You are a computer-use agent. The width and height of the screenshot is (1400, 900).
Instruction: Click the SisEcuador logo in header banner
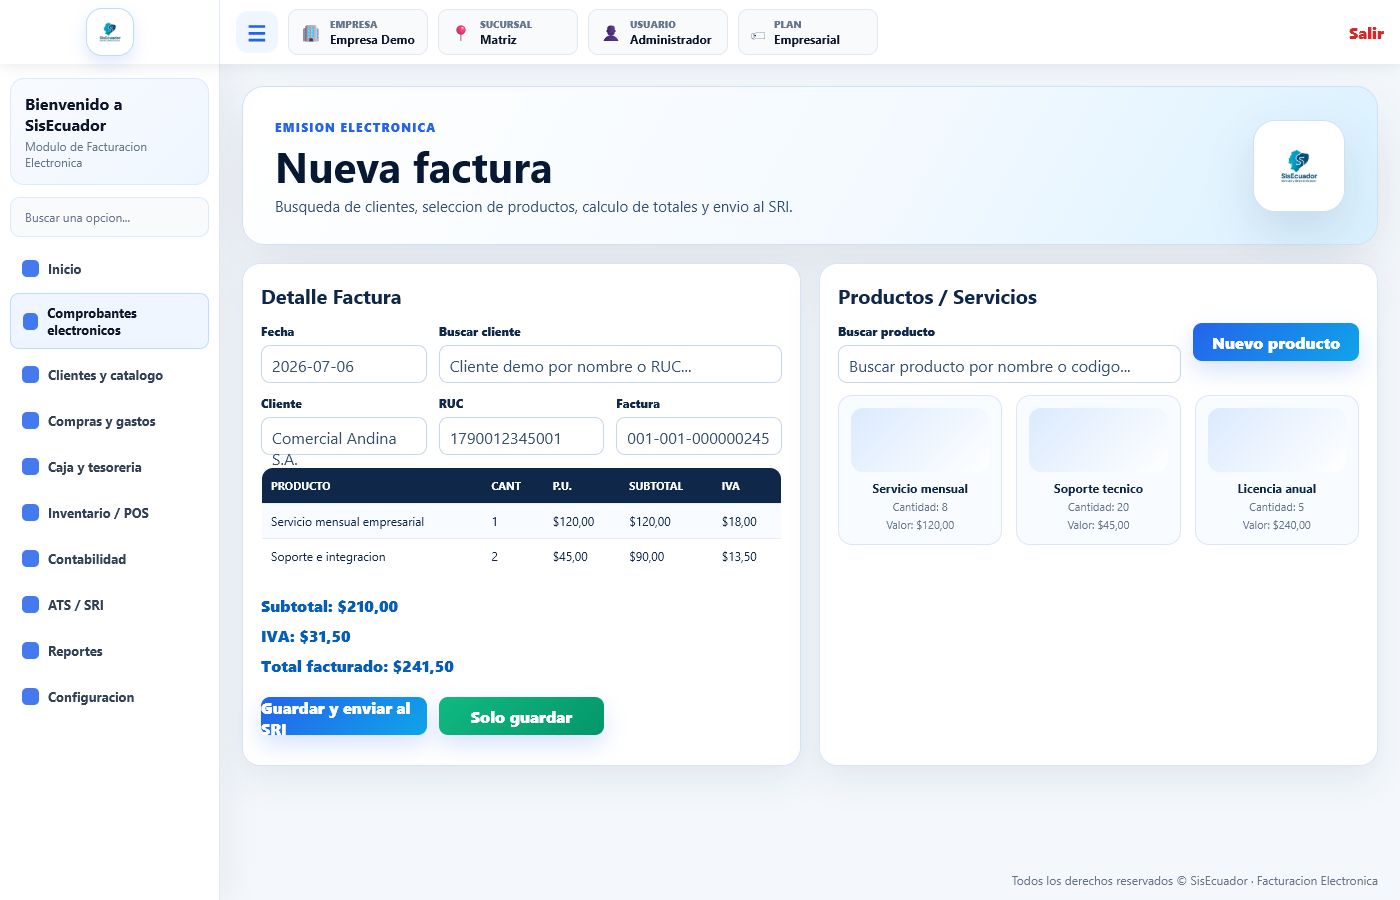(x=1299, y=166)
